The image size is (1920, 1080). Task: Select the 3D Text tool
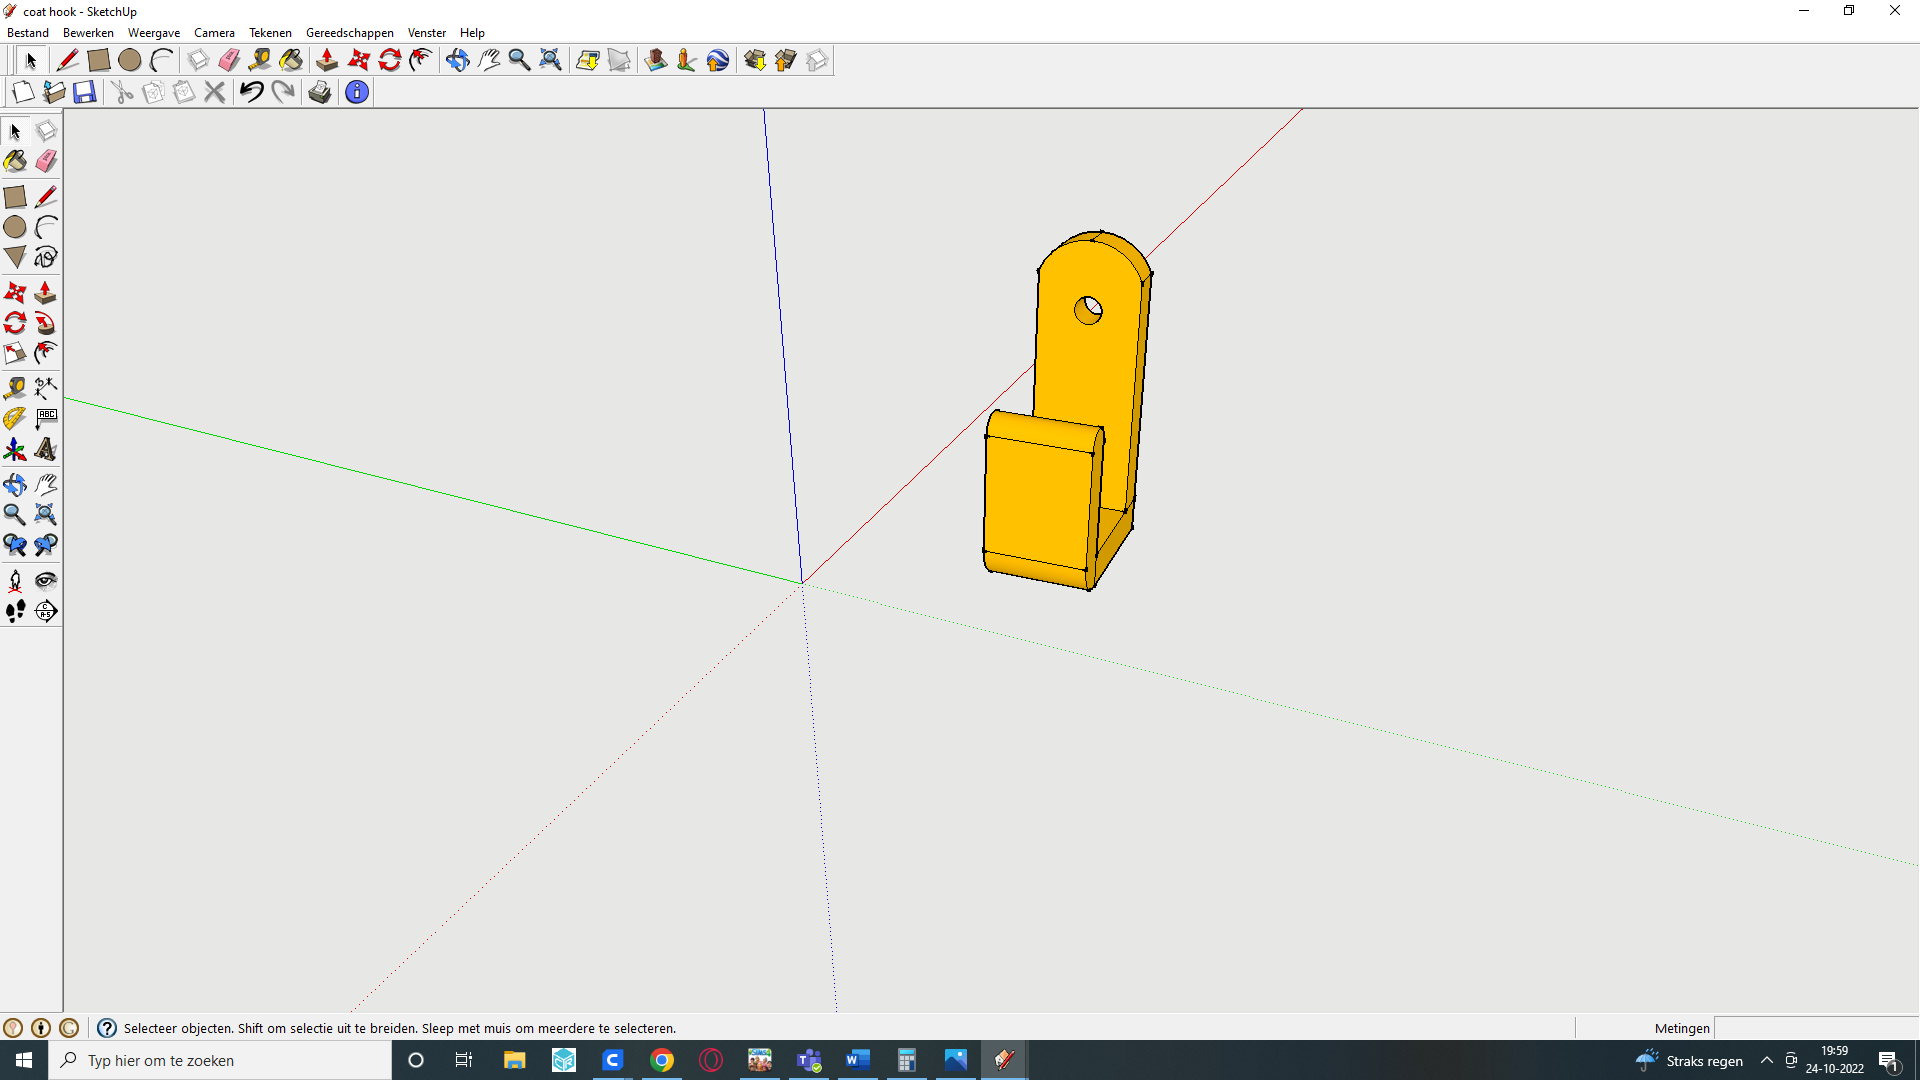pyautogui.click(x=46, y=450)
